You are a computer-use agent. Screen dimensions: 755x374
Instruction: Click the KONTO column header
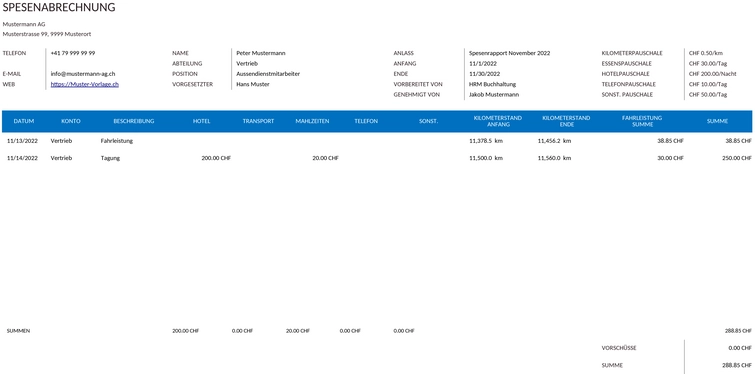tap(71, 121)
